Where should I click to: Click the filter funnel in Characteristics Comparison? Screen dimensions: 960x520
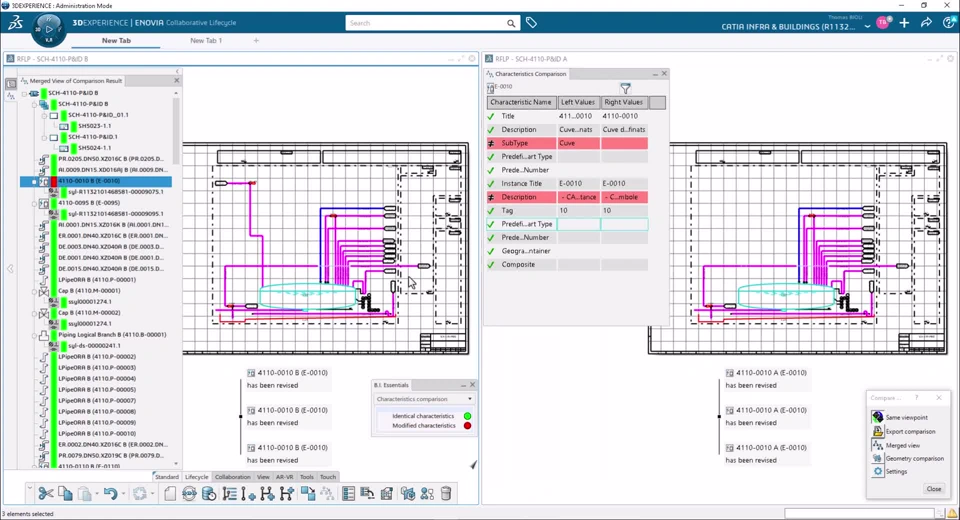(x=625, y=88)
